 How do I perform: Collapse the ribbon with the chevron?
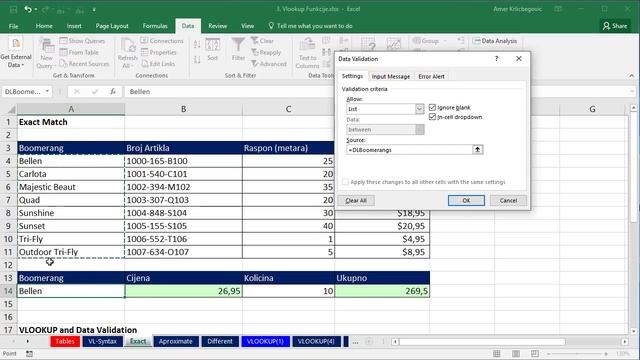click(x=631, y=76)
